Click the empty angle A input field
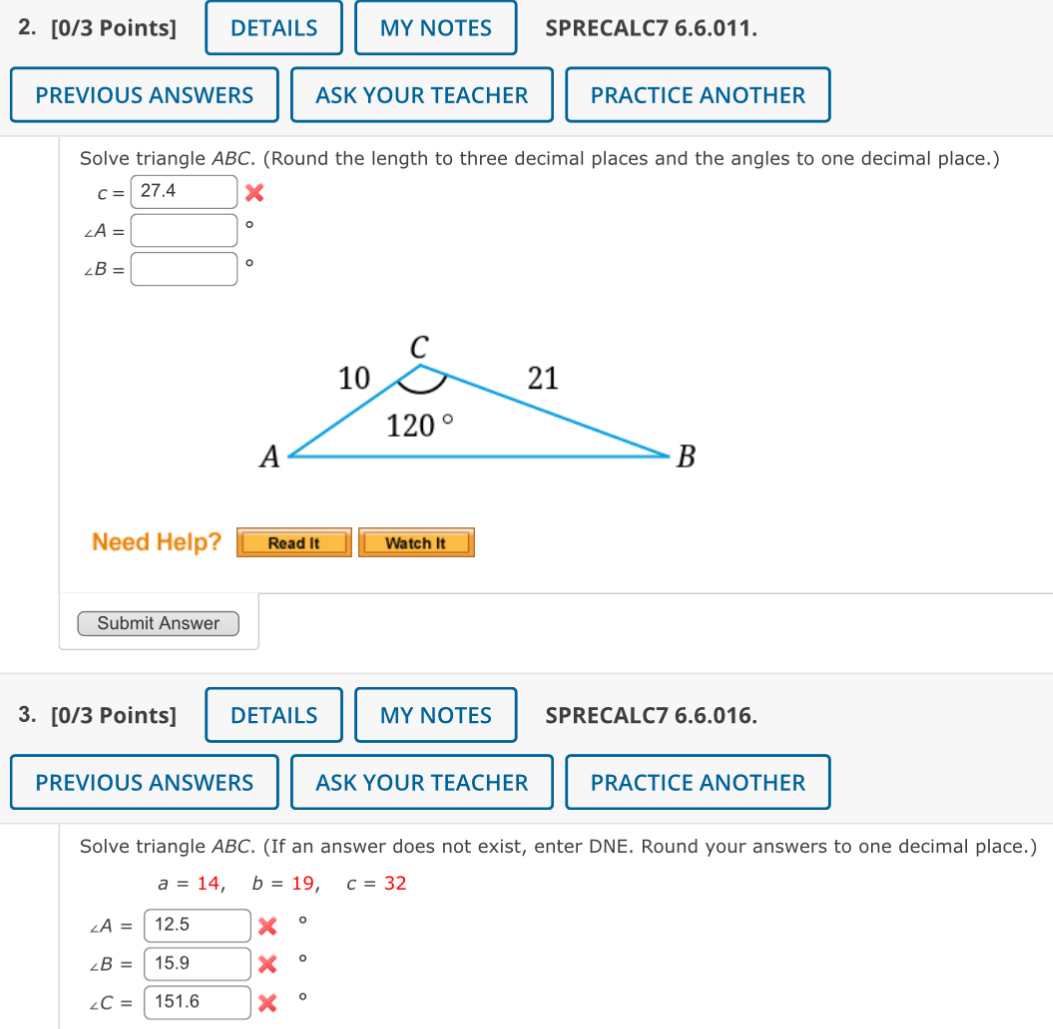The height and width of the screenshot is (1029, 1053). (183, 230)
